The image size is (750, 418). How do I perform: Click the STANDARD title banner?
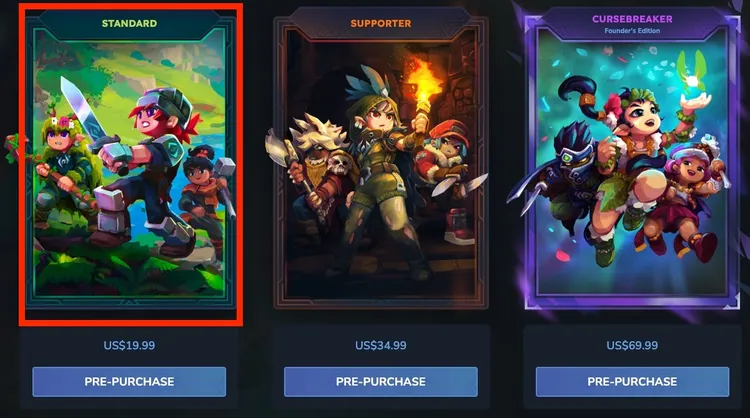coord(129,23)
